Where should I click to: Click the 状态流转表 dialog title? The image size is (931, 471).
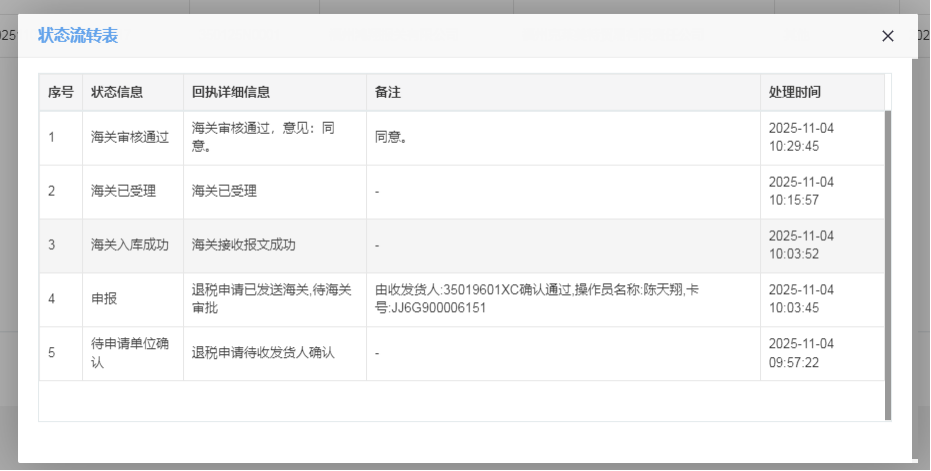[x=78, y=36]
